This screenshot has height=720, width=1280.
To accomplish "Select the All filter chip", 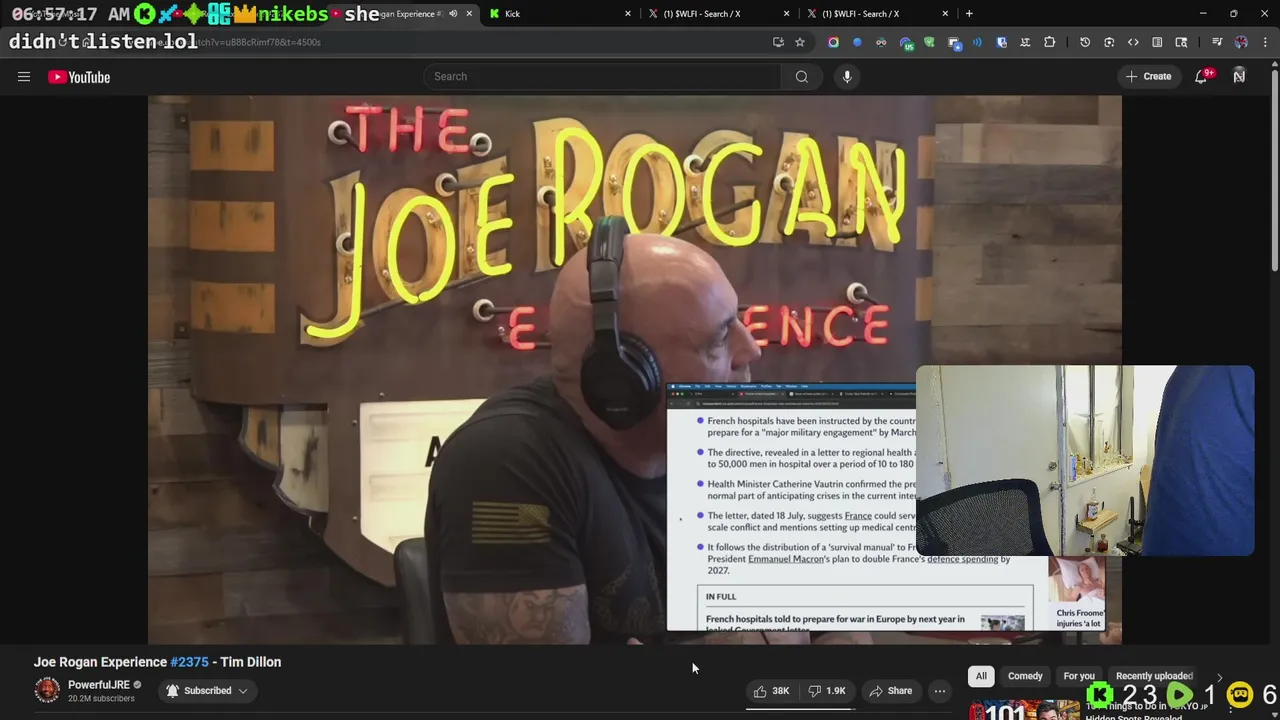I will [981, 676].
